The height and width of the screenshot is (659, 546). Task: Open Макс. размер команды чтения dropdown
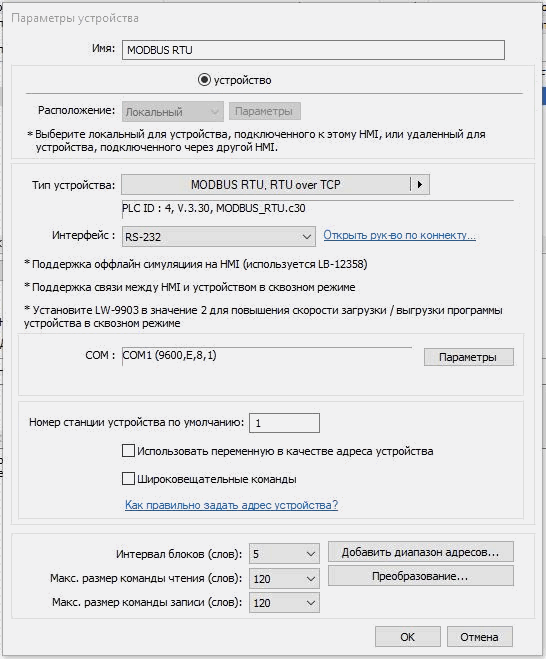pyautogui.click(x=284, y=579)
